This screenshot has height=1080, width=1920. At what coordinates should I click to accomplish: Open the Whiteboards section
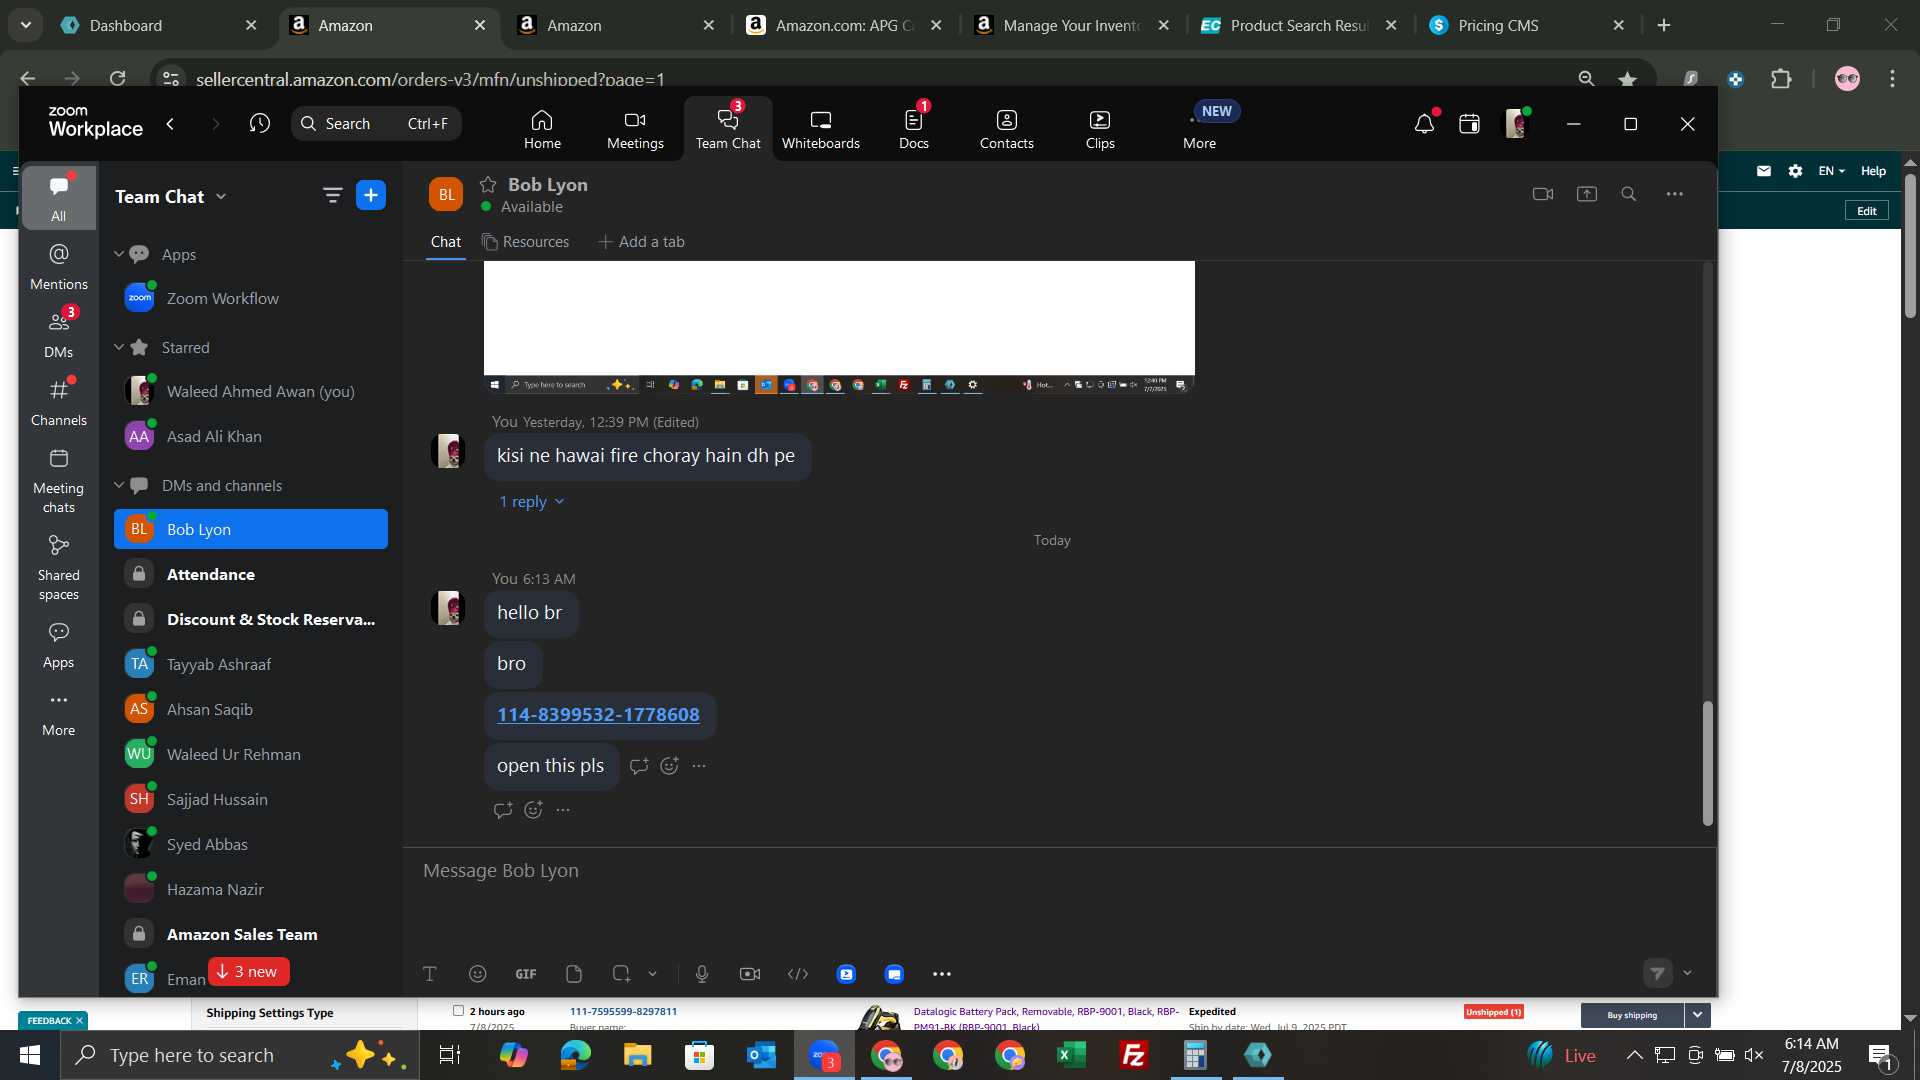click(x=820, y=129)
